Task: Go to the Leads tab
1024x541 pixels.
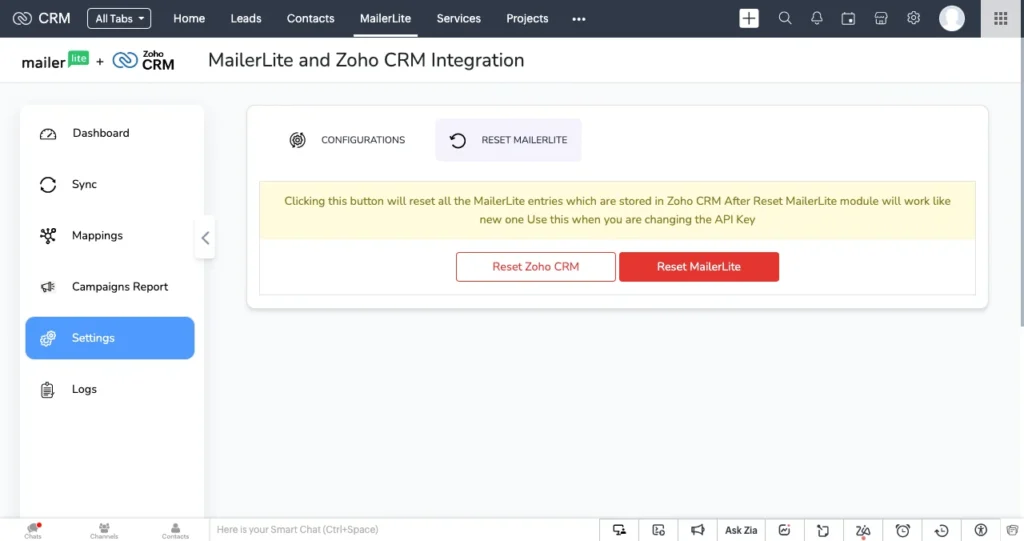Action: 246,18
